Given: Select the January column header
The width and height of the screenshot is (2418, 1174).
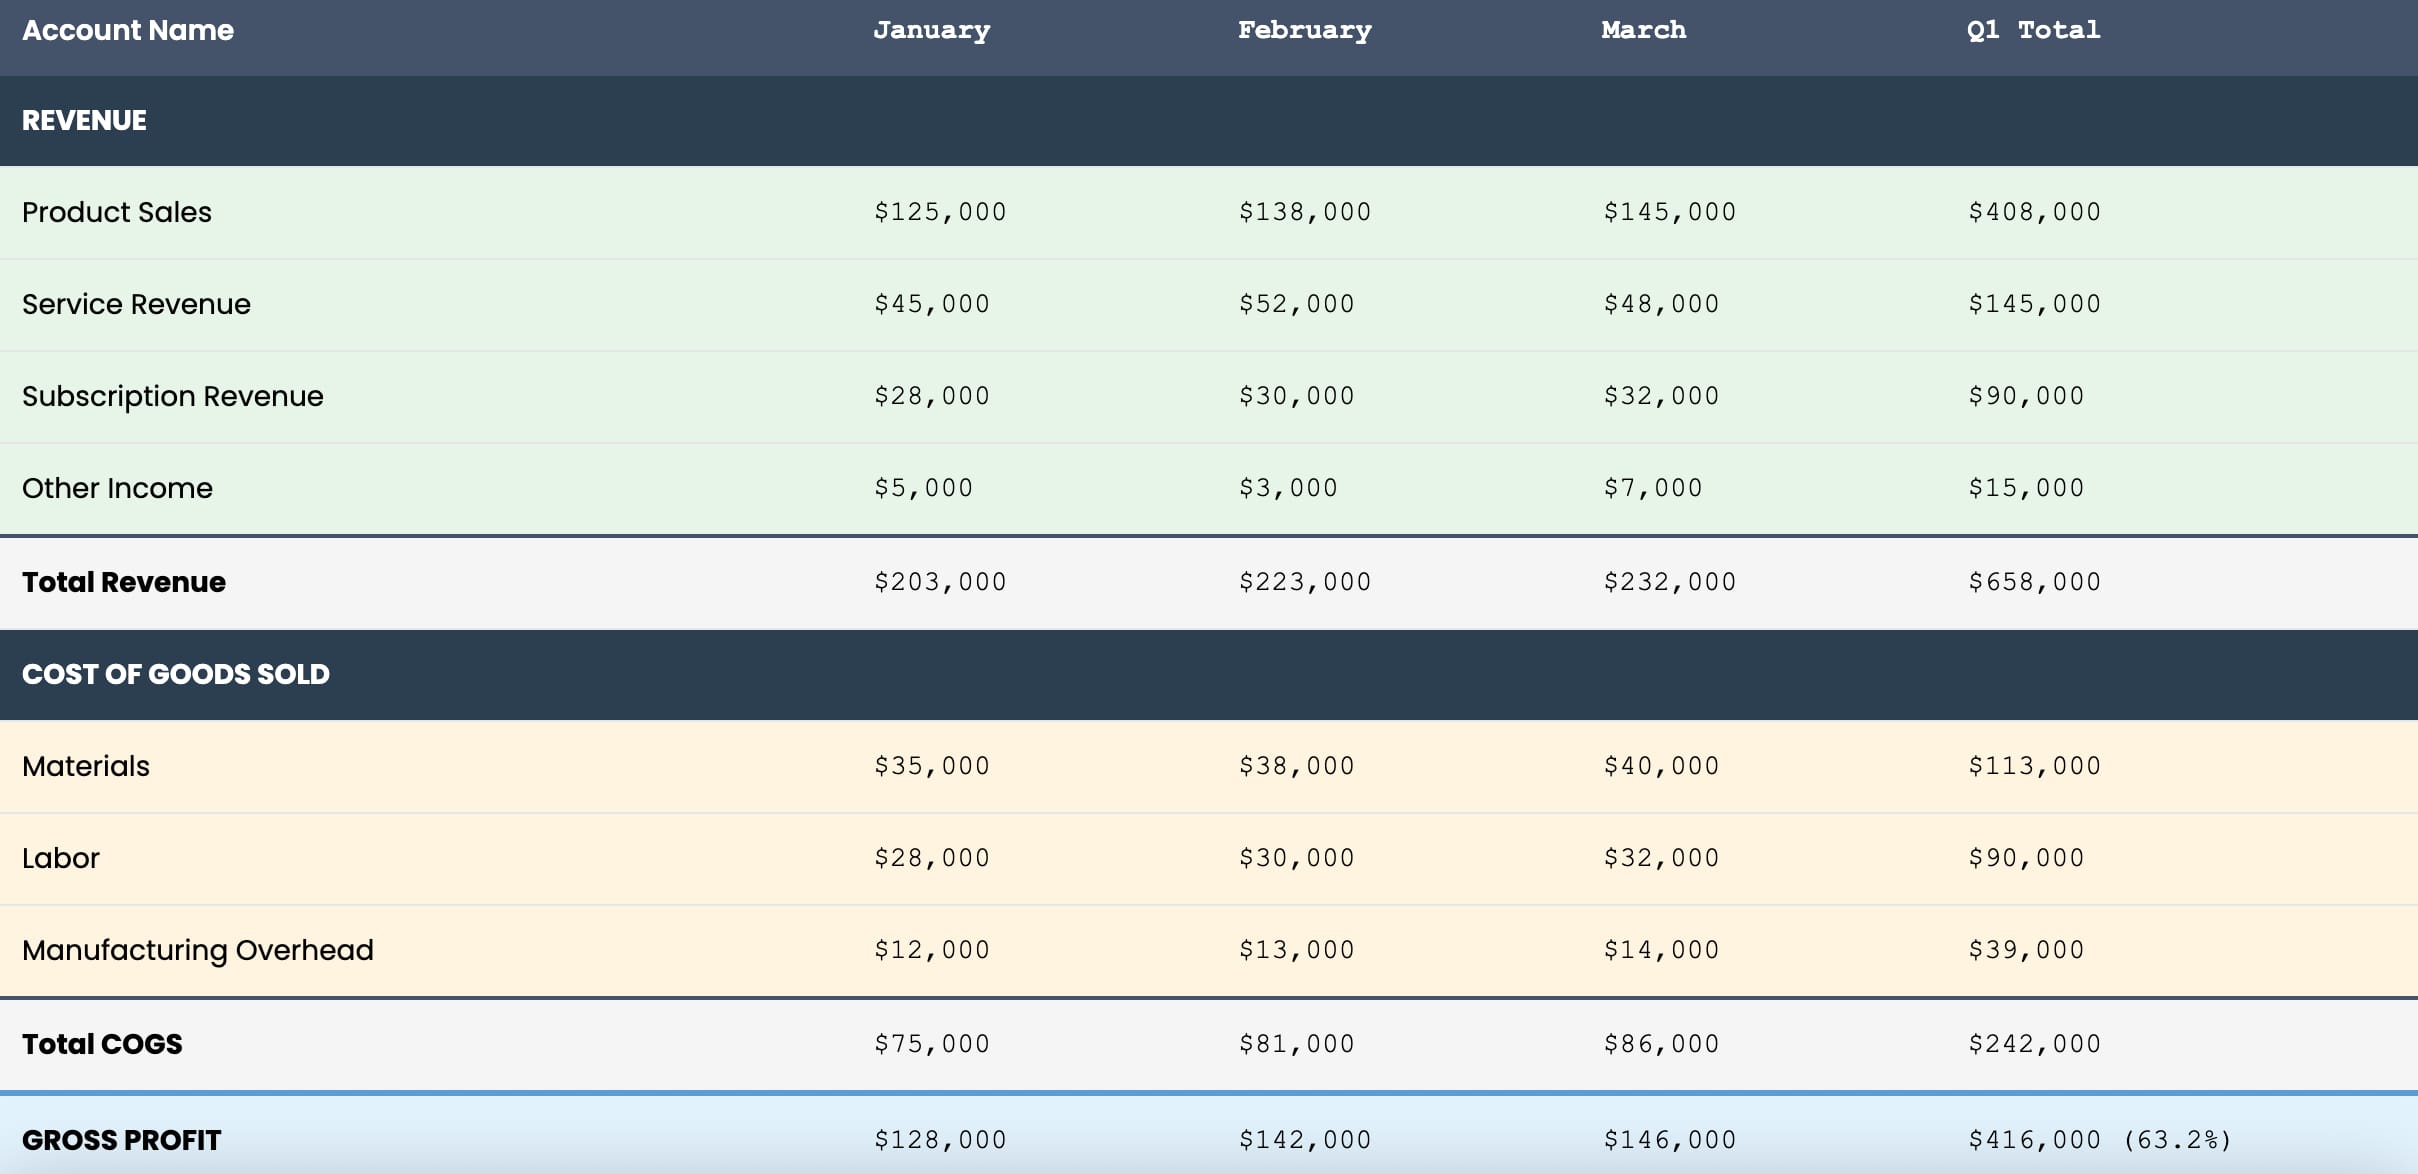Looking at the screenshot, I should 931,30.
